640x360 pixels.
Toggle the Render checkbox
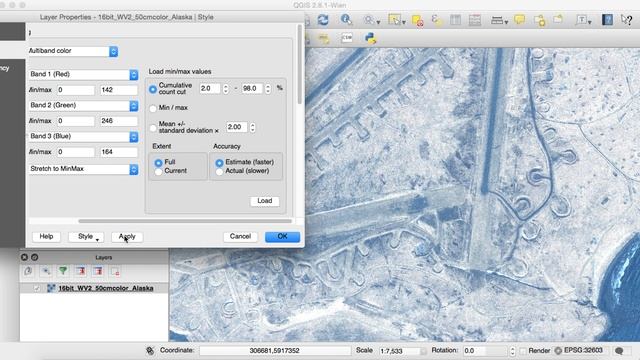(x=523, y=351)
